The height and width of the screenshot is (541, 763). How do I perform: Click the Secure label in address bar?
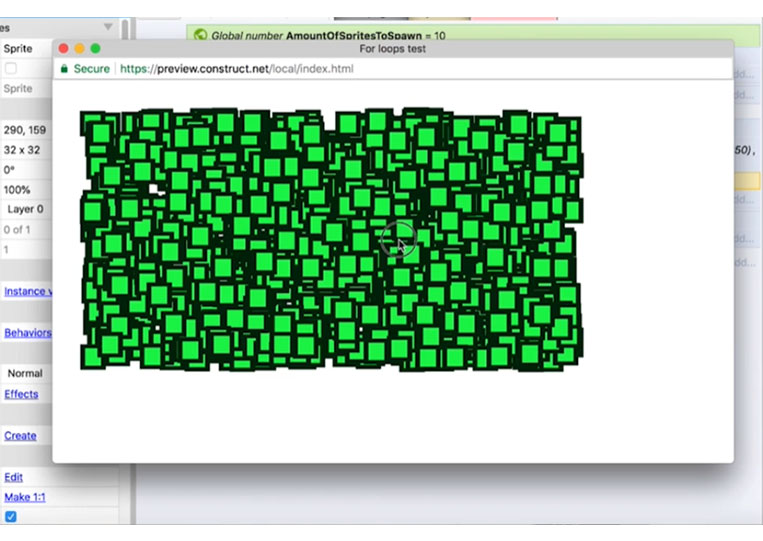(91, 69)
